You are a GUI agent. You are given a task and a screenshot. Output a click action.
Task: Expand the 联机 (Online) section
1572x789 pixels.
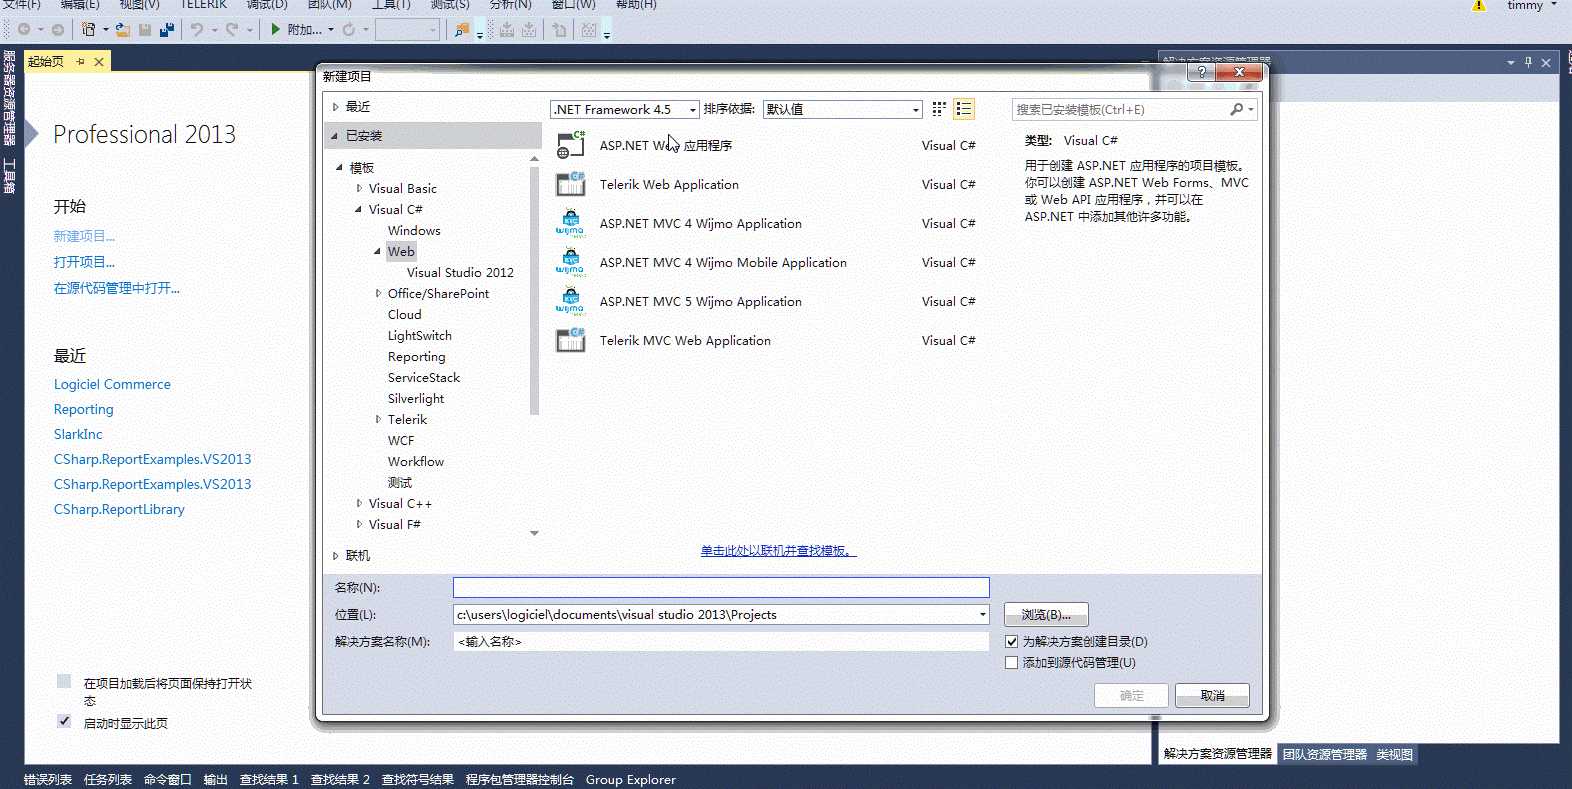pos(336,555)
